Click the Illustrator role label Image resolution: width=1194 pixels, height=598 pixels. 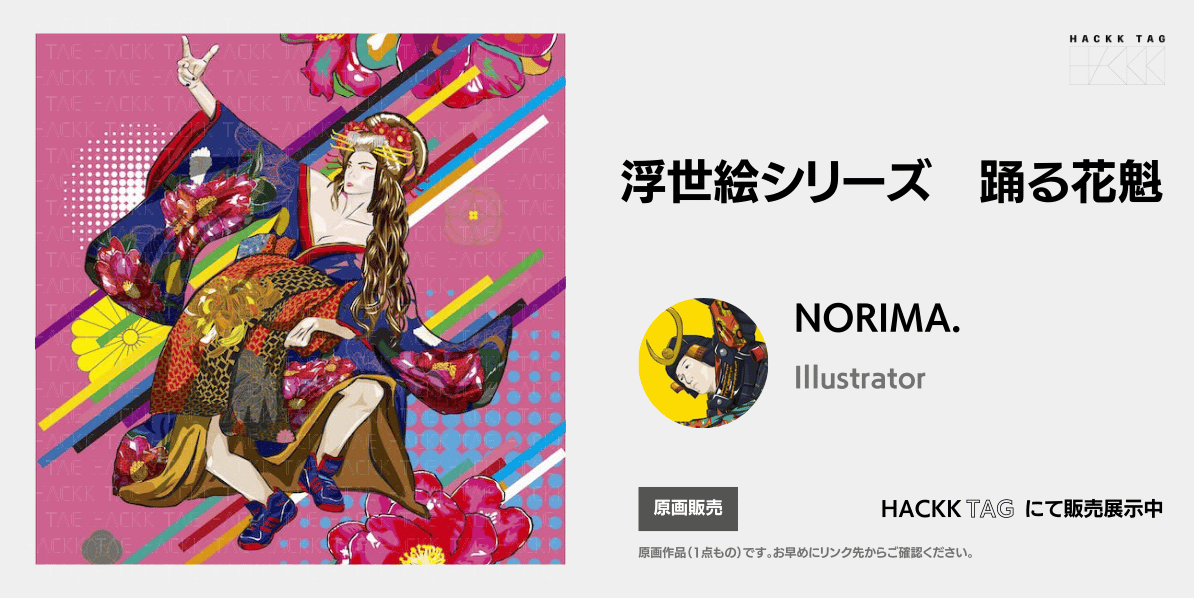click(x=860, y=378)
